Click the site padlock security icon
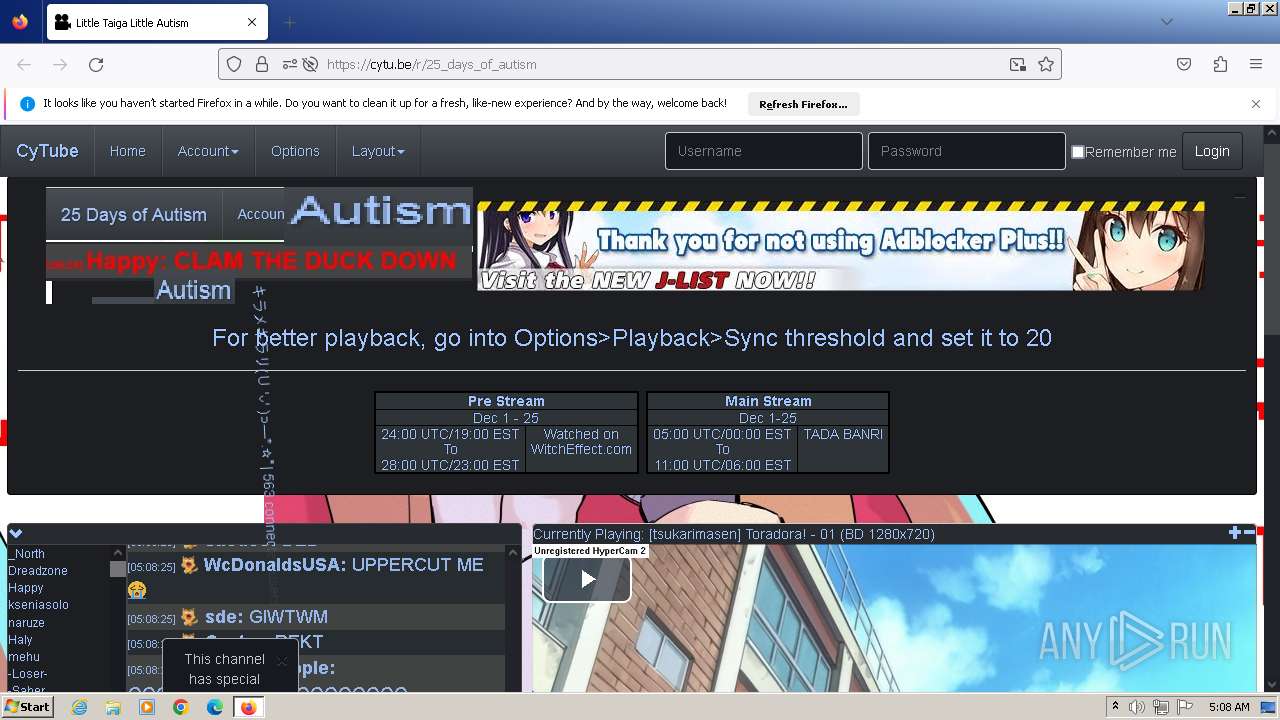Viewport: 1280px width, 720px height. (x=262, y=64)
